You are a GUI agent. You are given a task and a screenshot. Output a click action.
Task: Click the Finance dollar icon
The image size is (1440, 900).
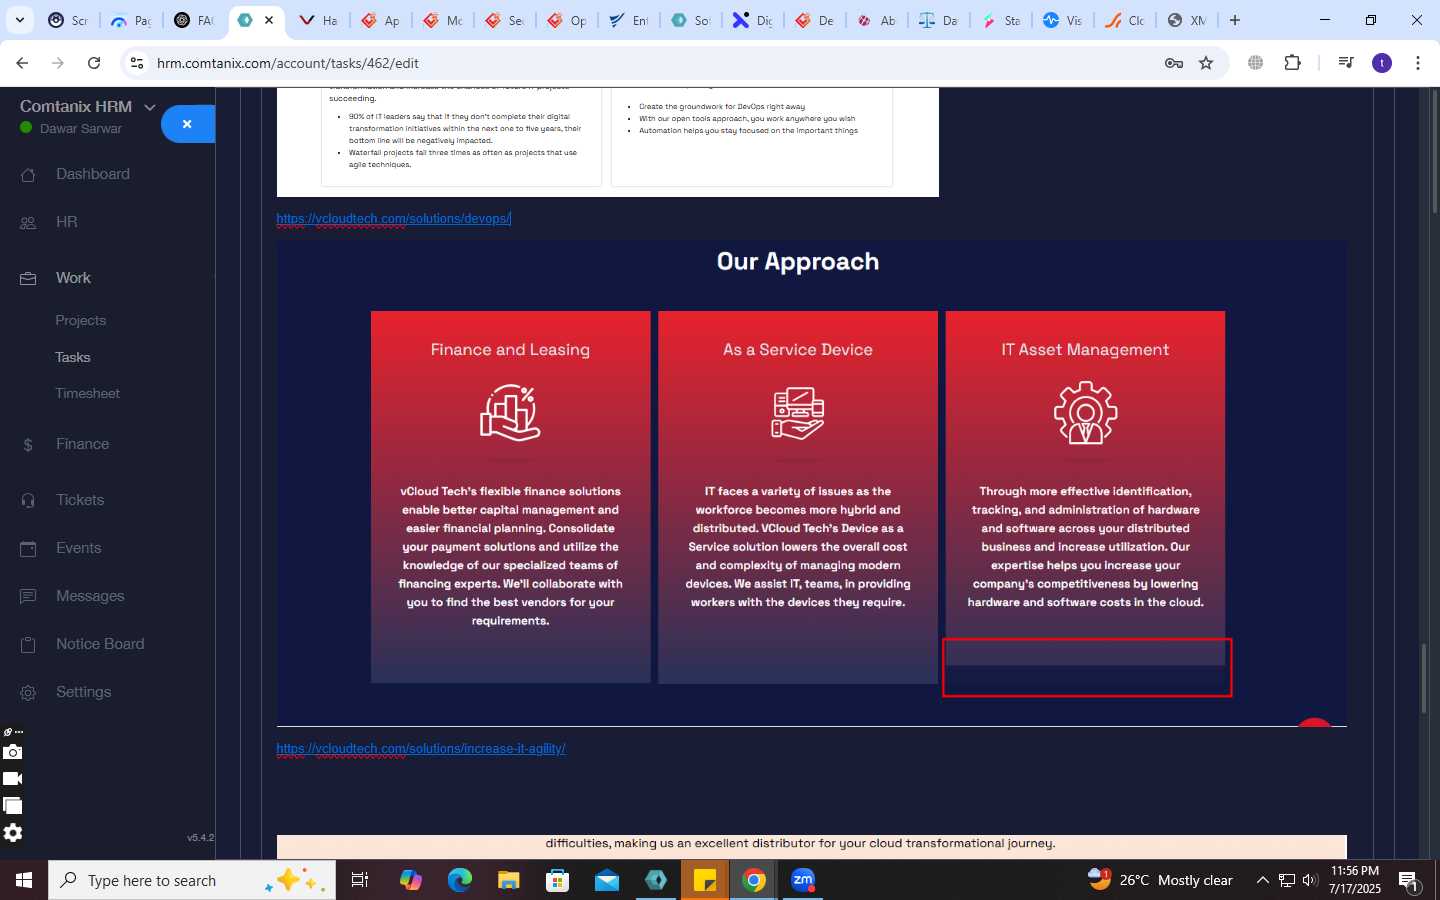click(28, 445)
